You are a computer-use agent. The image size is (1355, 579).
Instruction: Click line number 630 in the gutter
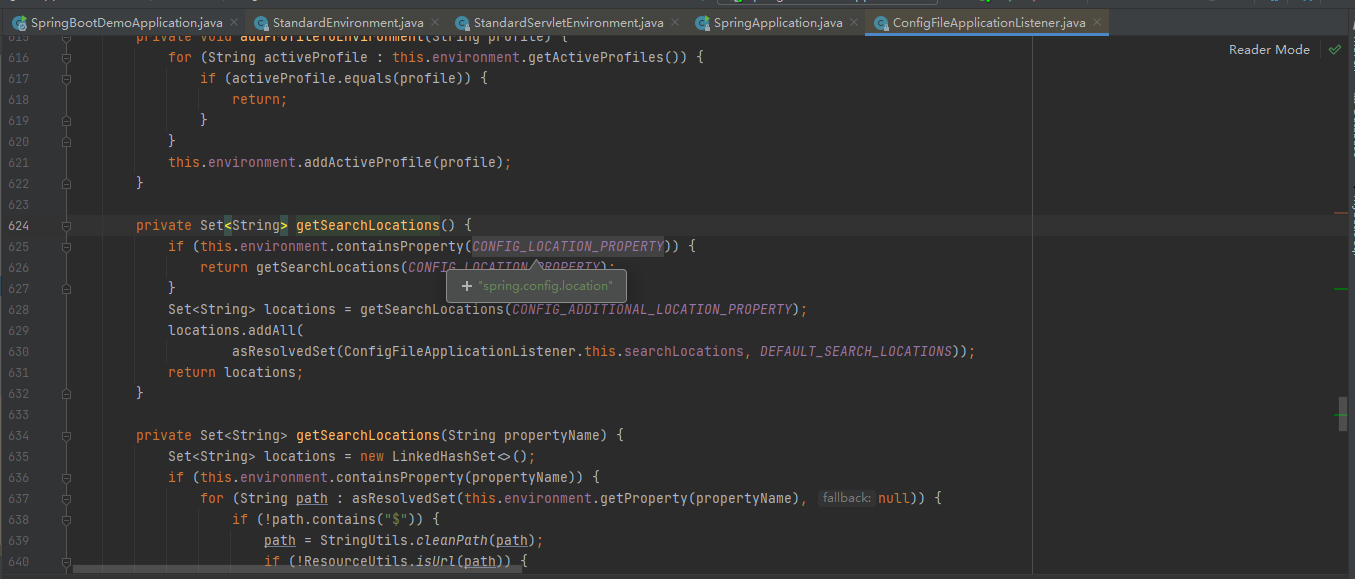[x=19, y=351]
